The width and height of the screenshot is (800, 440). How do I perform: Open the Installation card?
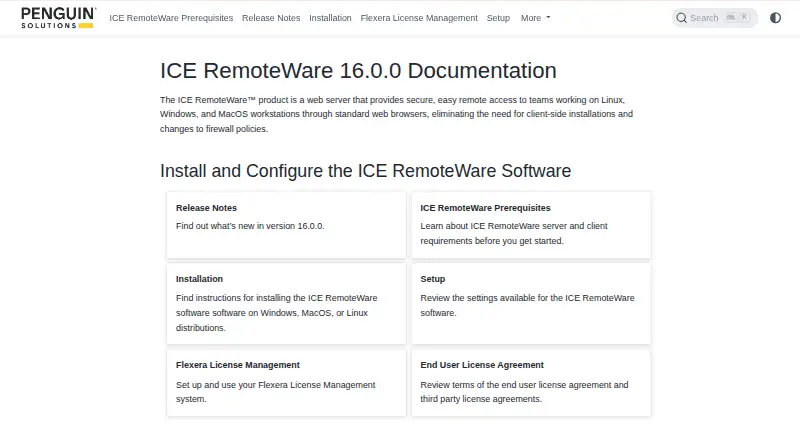[286, 304]
